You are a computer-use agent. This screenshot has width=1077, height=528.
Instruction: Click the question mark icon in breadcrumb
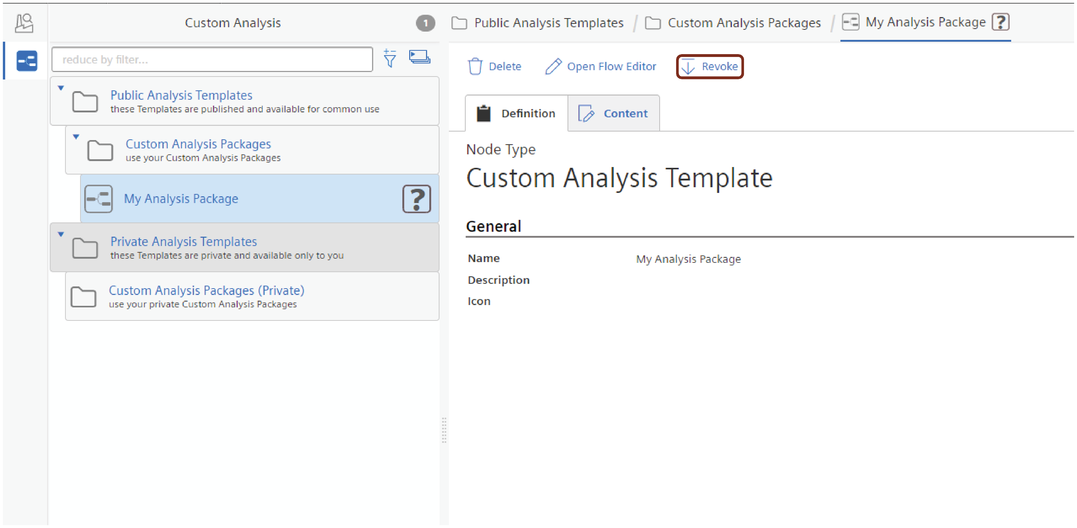point(1001,23)
